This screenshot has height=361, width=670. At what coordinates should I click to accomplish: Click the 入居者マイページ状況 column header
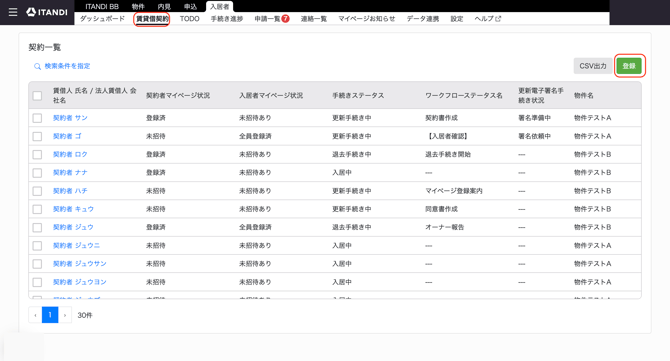tap(271, 96)
